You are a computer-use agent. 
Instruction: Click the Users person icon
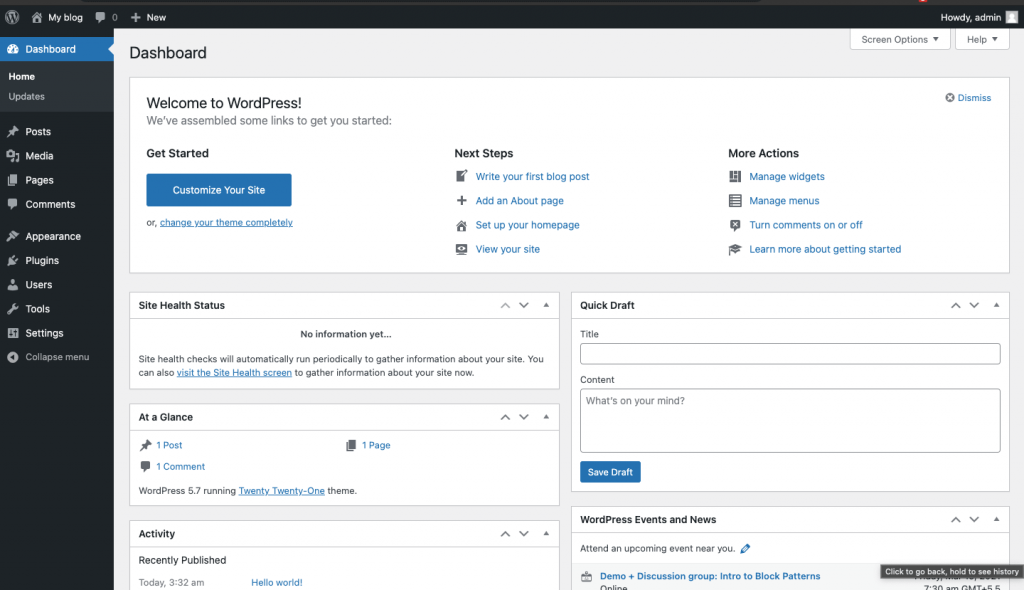[12, 284]
